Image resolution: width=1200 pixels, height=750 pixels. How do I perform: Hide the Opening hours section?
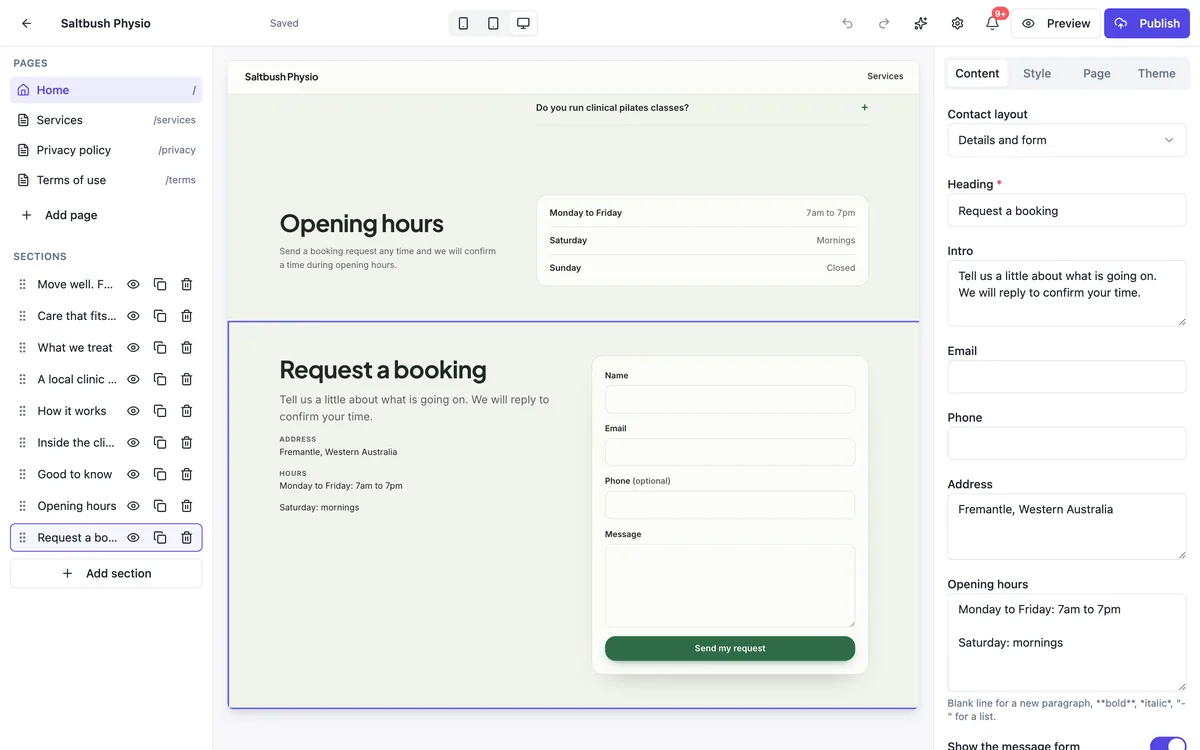[133, 506]
